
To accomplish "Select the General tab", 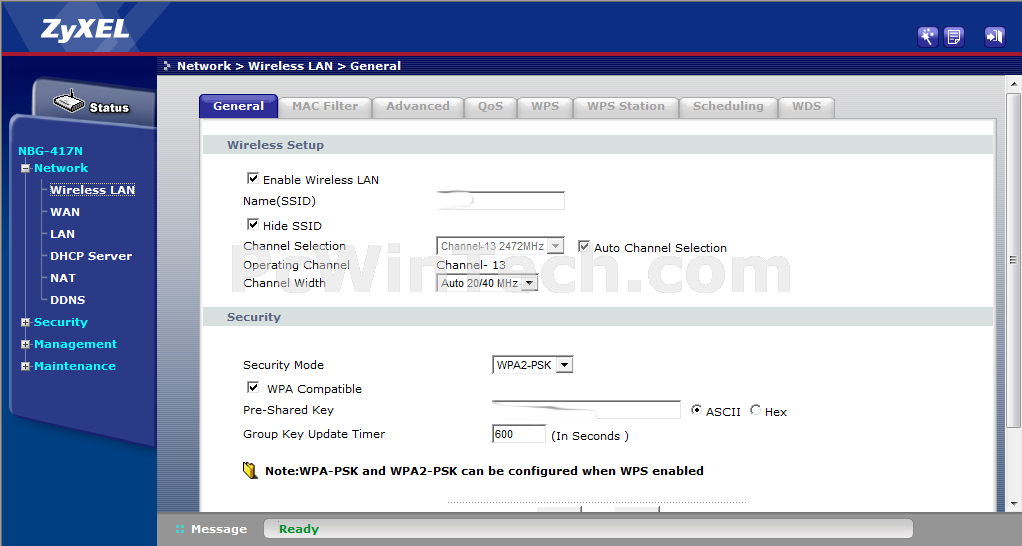I will (239, 106).
